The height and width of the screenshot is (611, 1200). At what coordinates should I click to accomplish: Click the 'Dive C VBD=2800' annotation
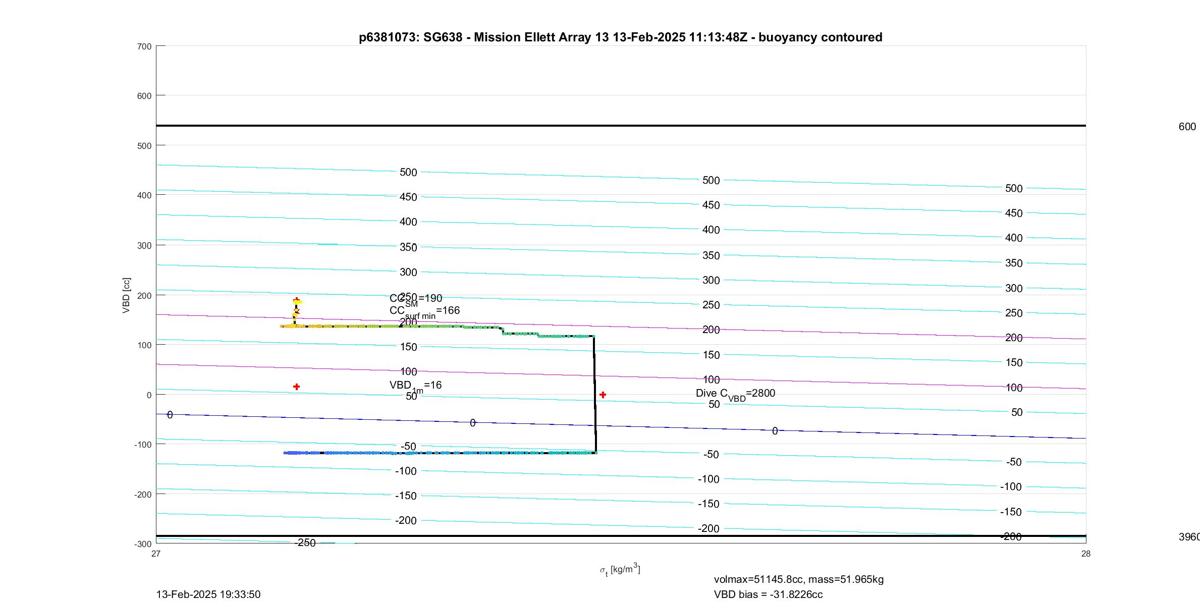(x=735, y=394)
